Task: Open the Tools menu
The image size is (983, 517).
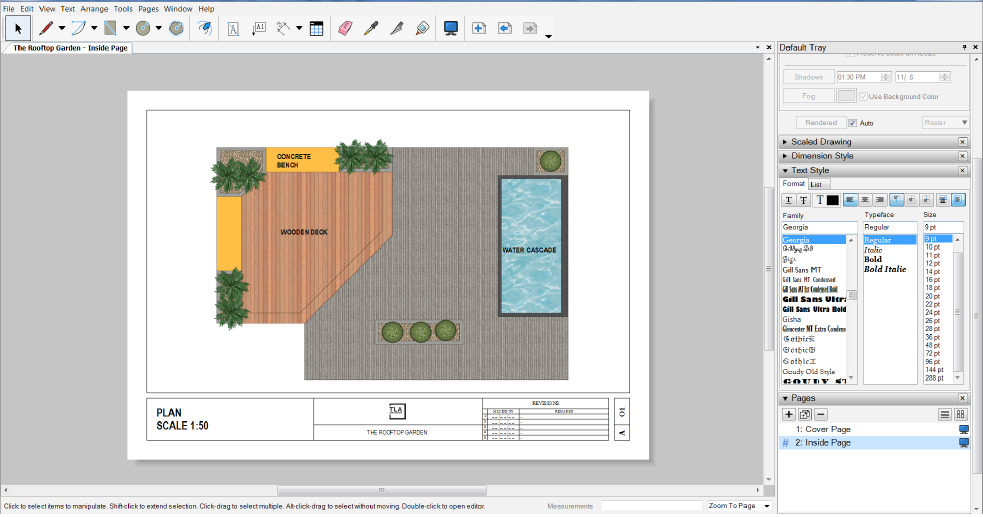Action: coord(123,9)
